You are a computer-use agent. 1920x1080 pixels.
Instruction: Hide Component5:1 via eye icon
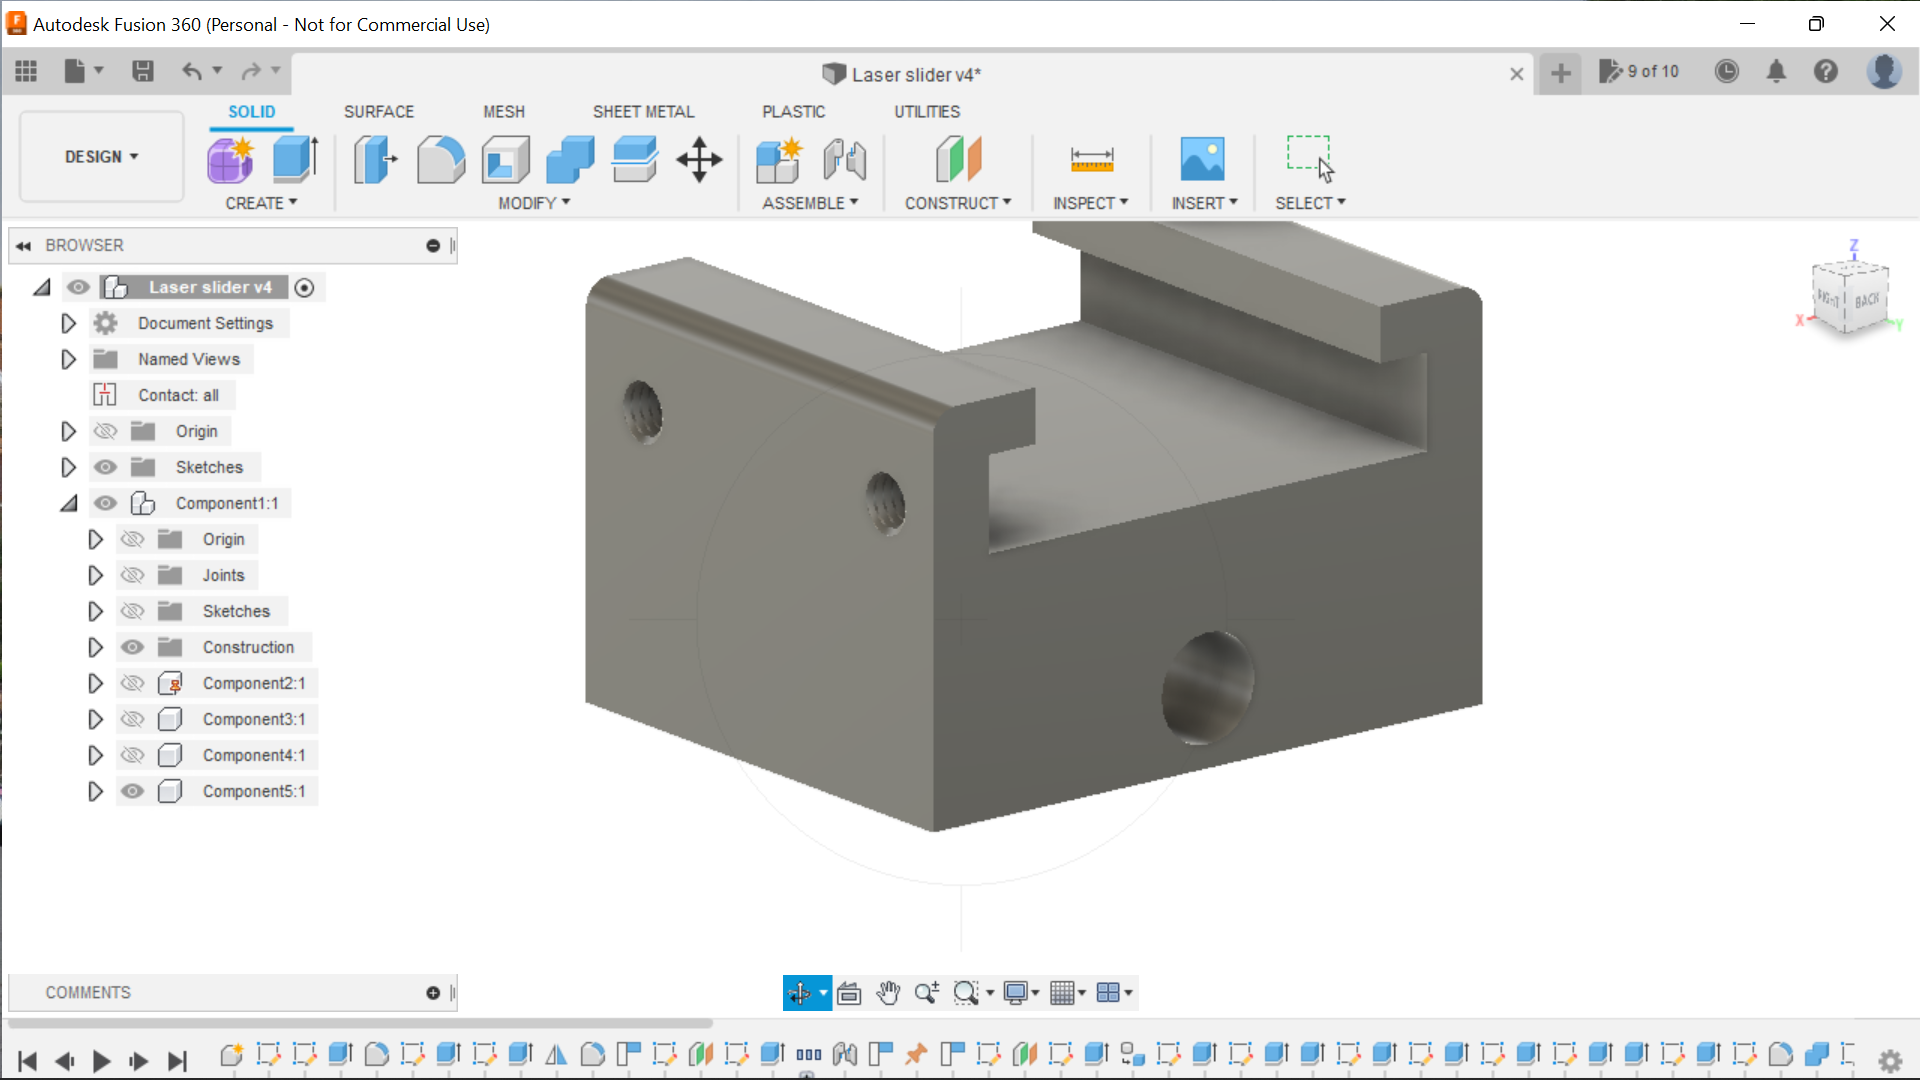pyautogui.click(x=132, y=791)
